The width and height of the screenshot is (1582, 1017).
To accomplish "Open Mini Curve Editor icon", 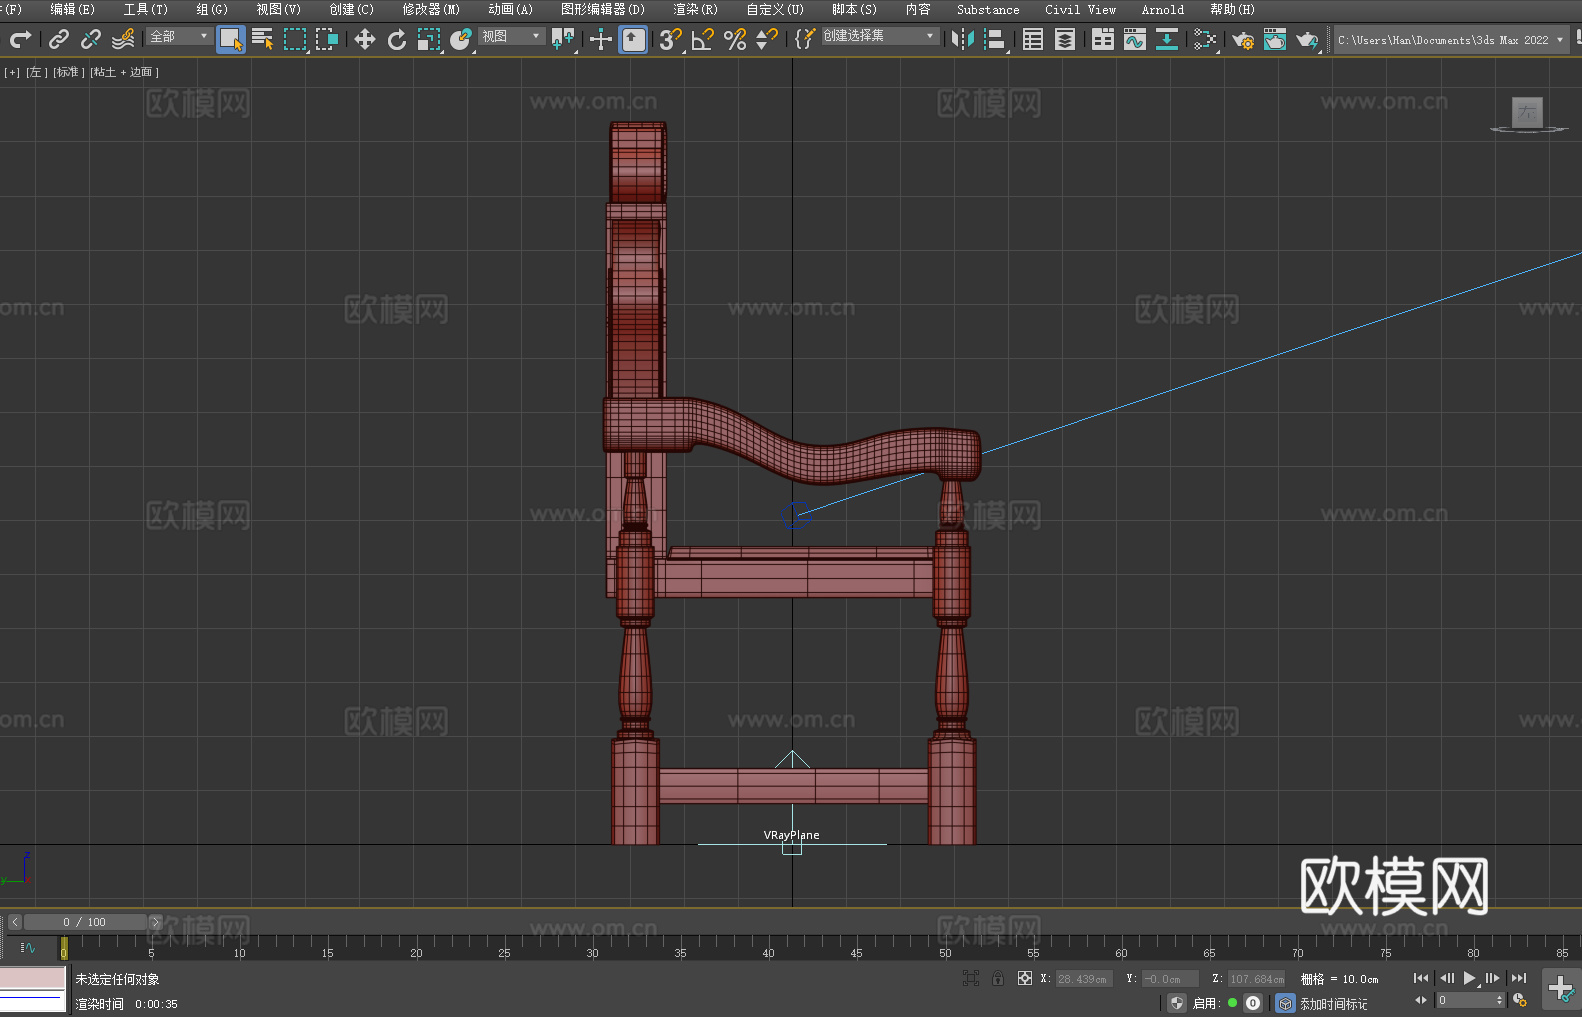I will click(x=28, y=947).
